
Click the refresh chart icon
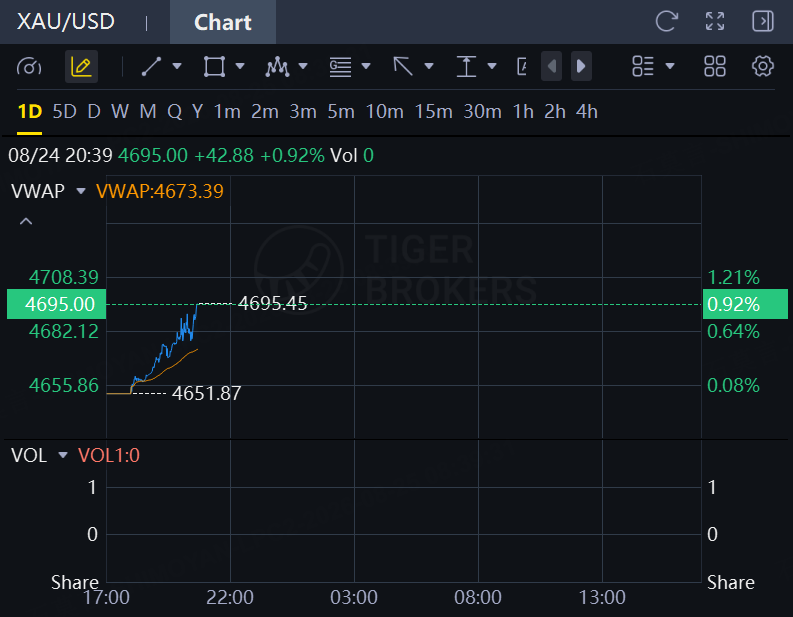667,22
